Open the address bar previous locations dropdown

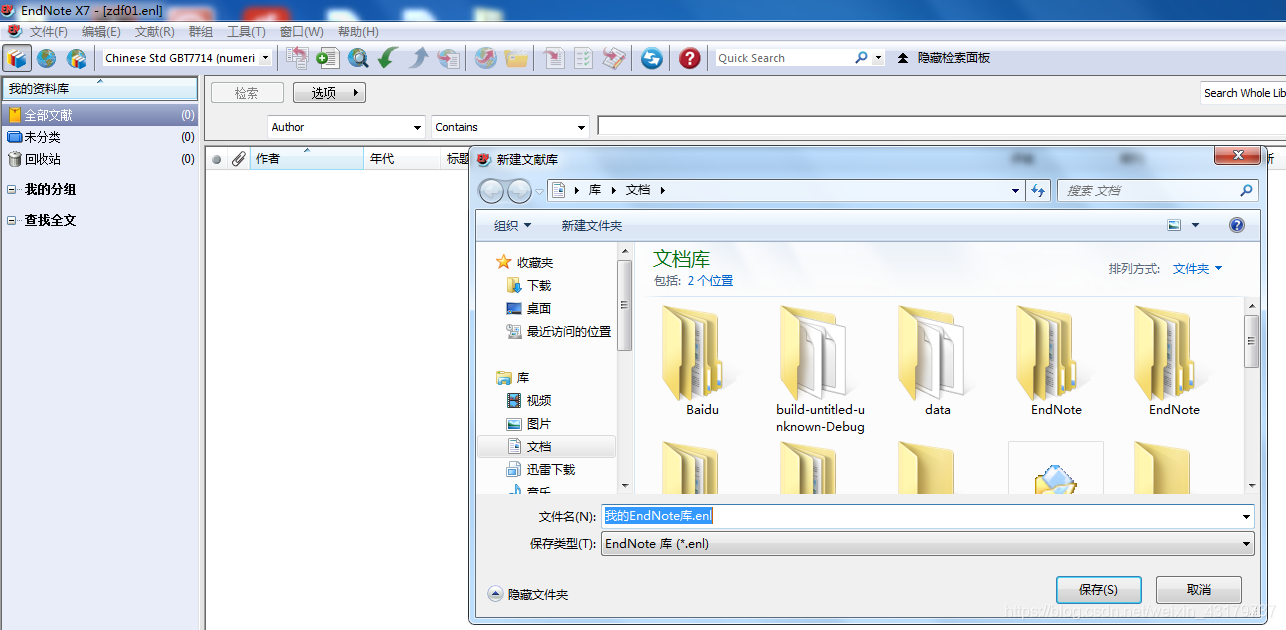pos(1016,190)
